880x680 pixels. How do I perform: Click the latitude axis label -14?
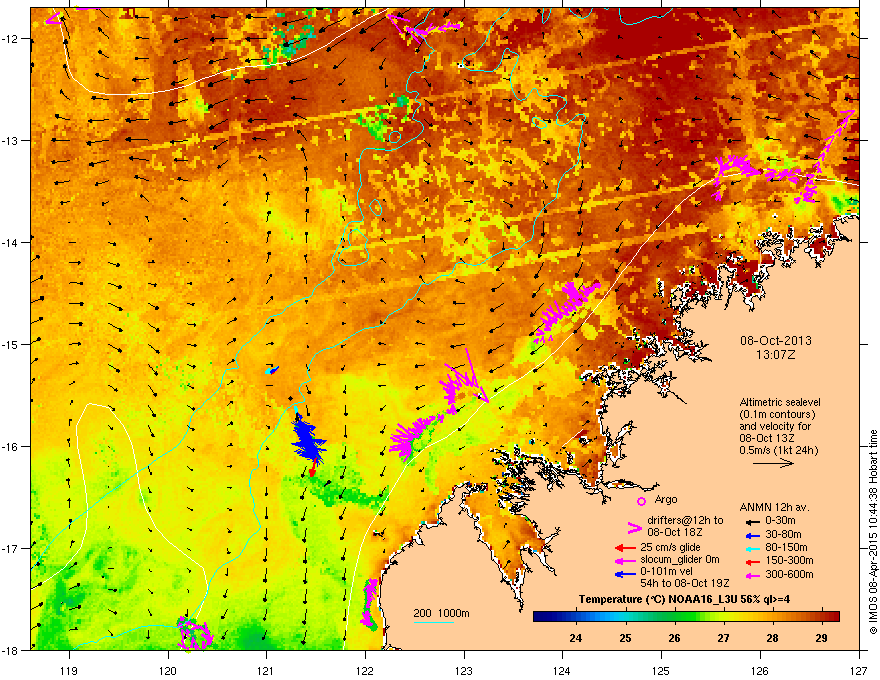(11, 242)
